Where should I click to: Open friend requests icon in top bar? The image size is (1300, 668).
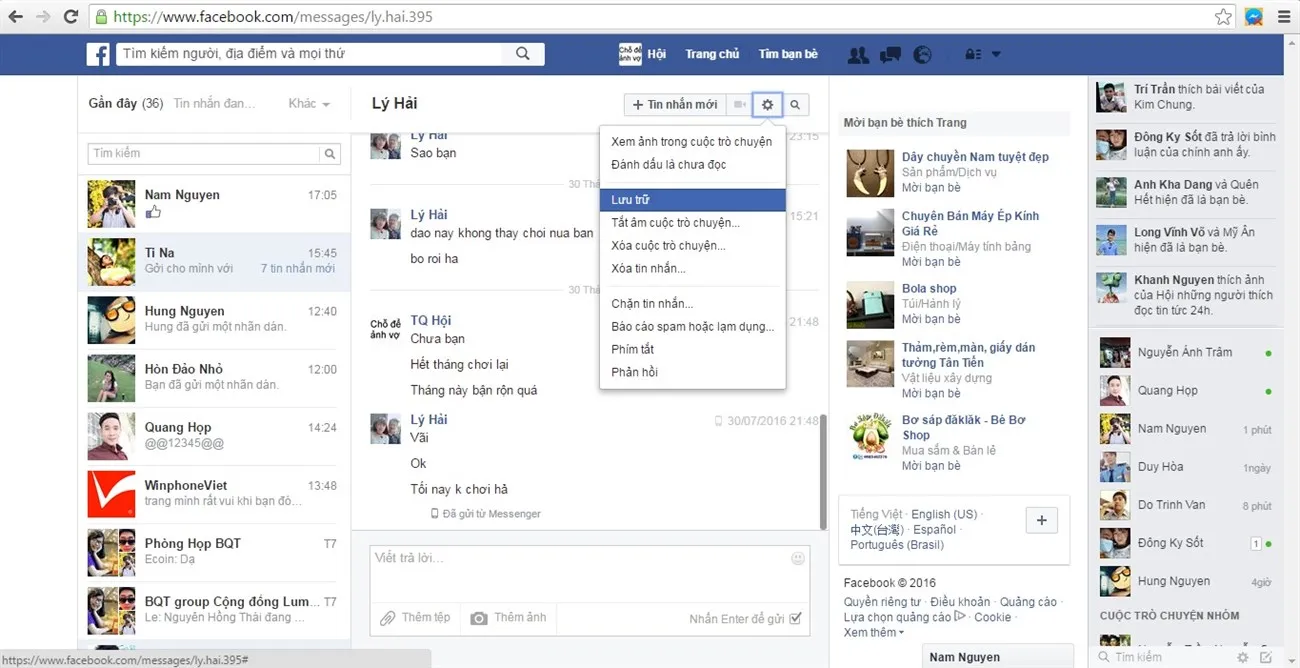[x=857, y=54]
